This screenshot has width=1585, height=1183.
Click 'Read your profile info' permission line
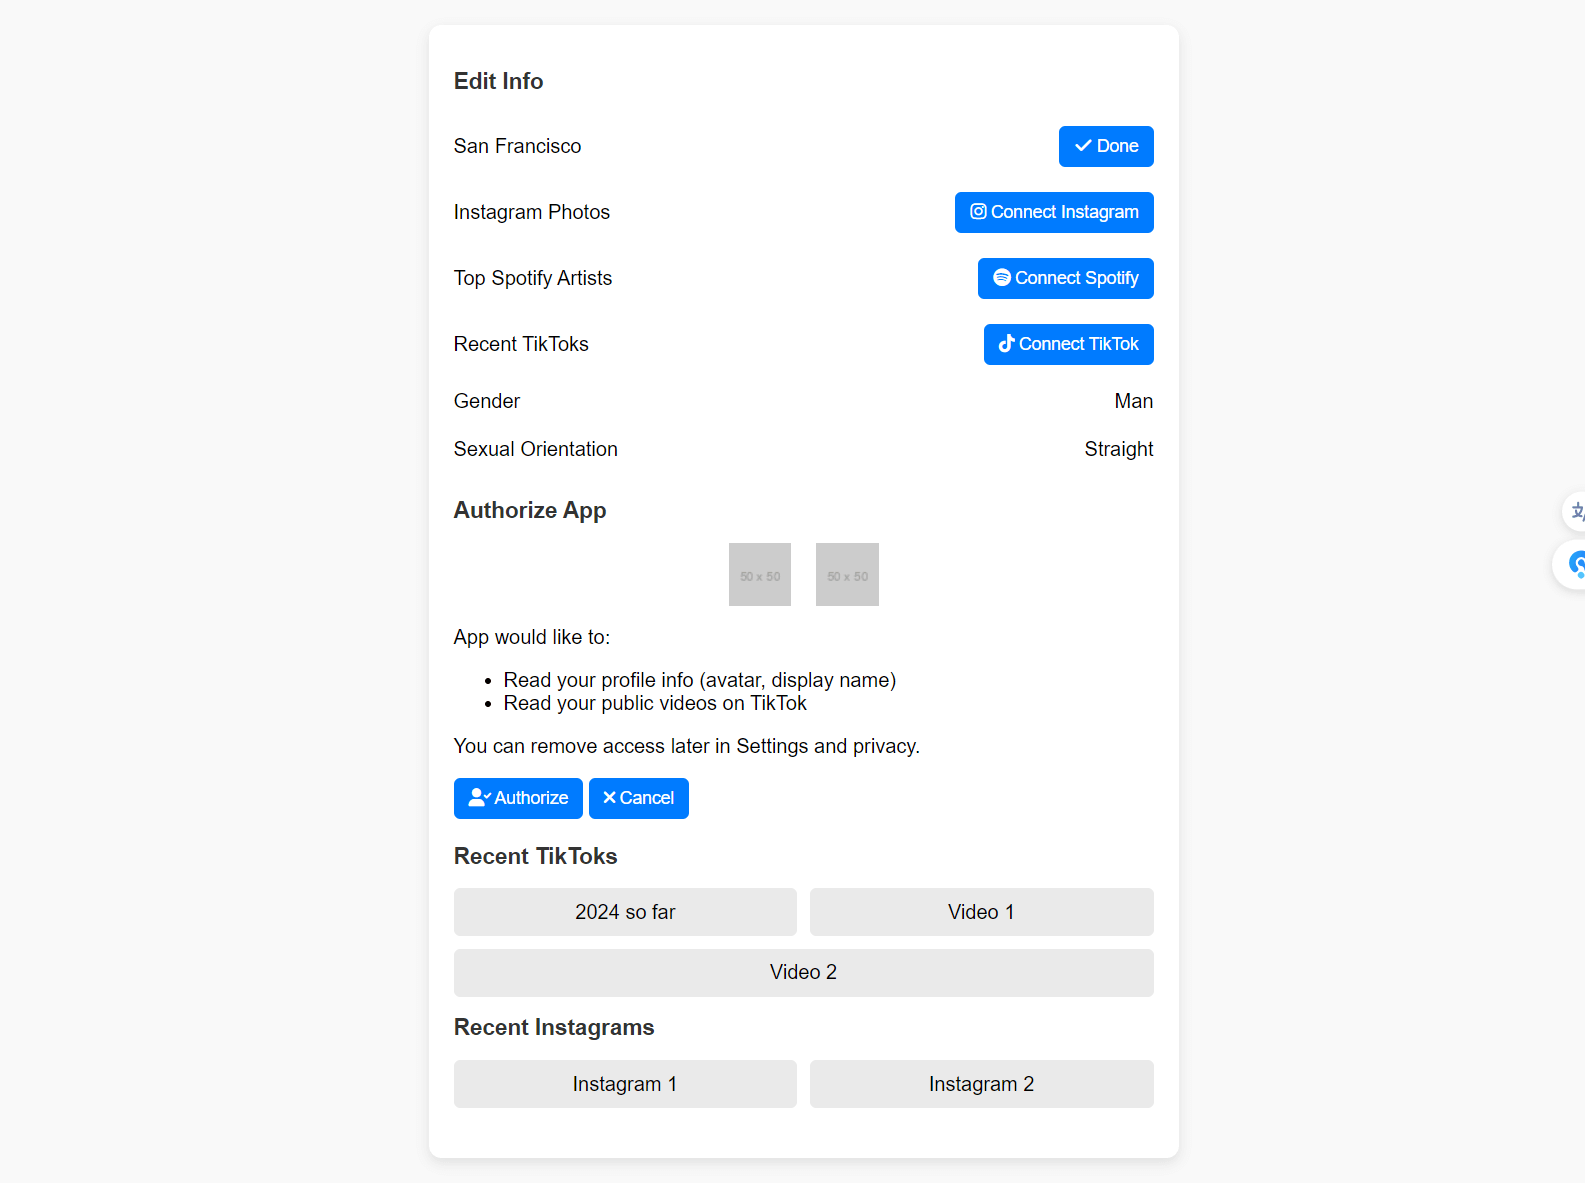700,680
